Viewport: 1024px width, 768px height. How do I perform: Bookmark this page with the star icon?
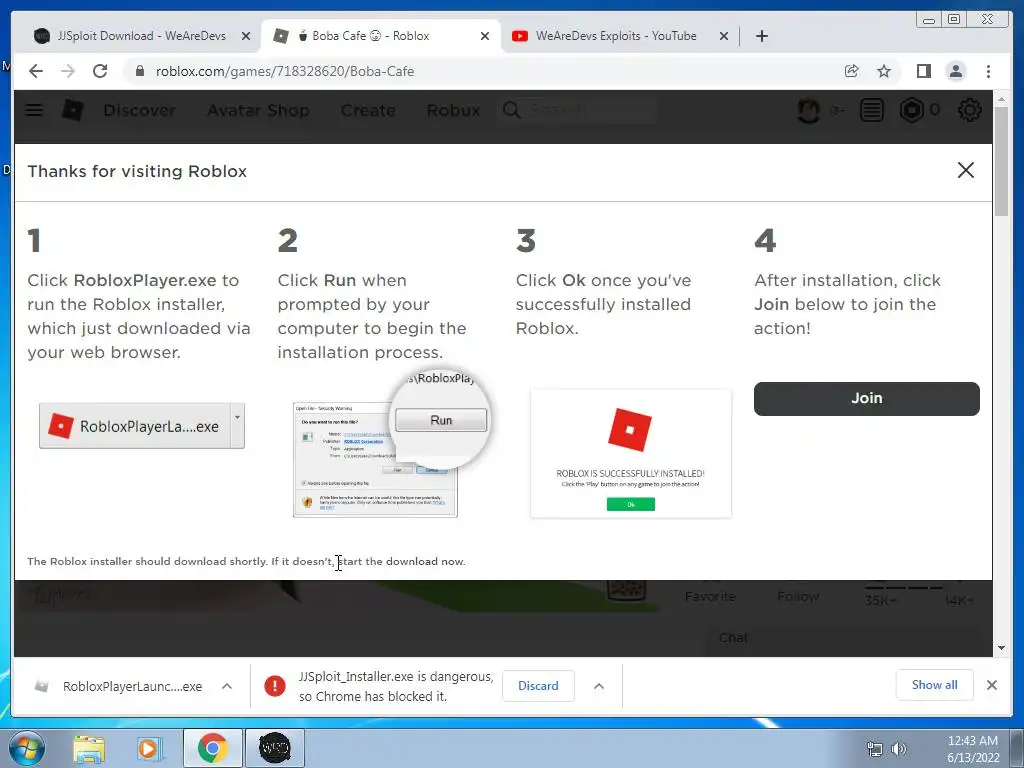pos(884,71)
